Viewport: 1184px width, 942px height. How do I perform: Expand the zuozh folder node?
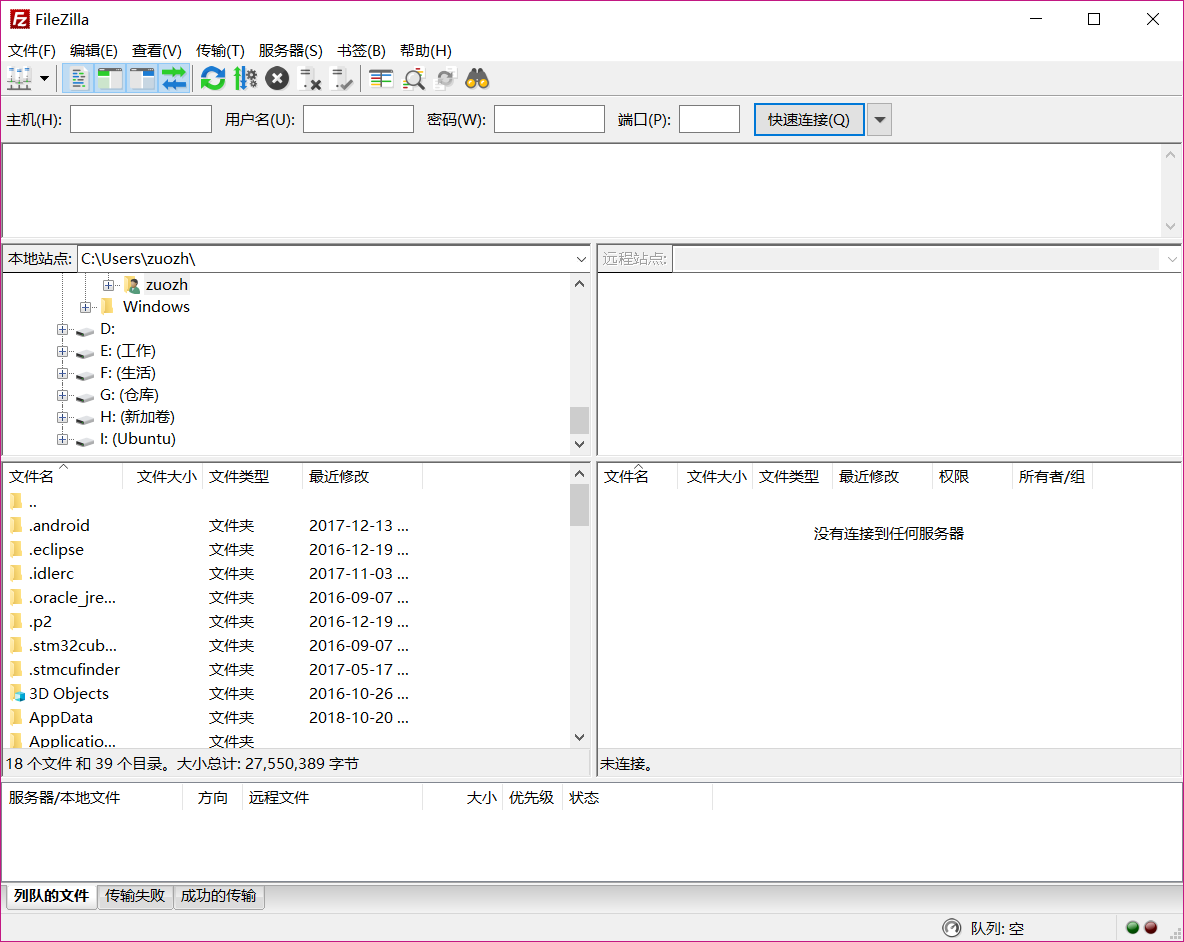point(109,285)
